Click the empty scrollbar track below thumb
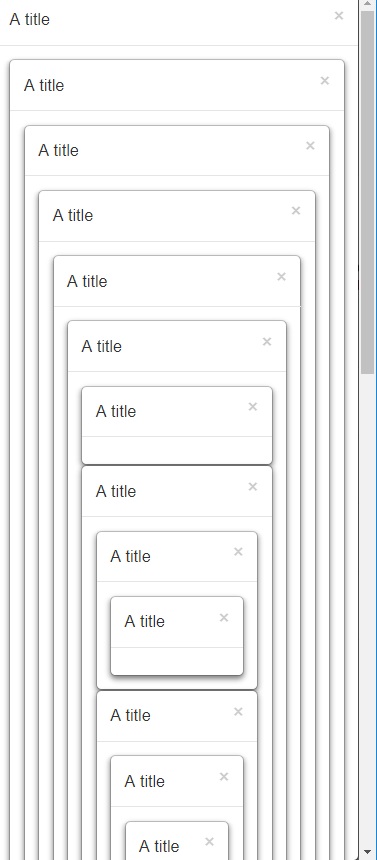 click(x=368, y=609)
